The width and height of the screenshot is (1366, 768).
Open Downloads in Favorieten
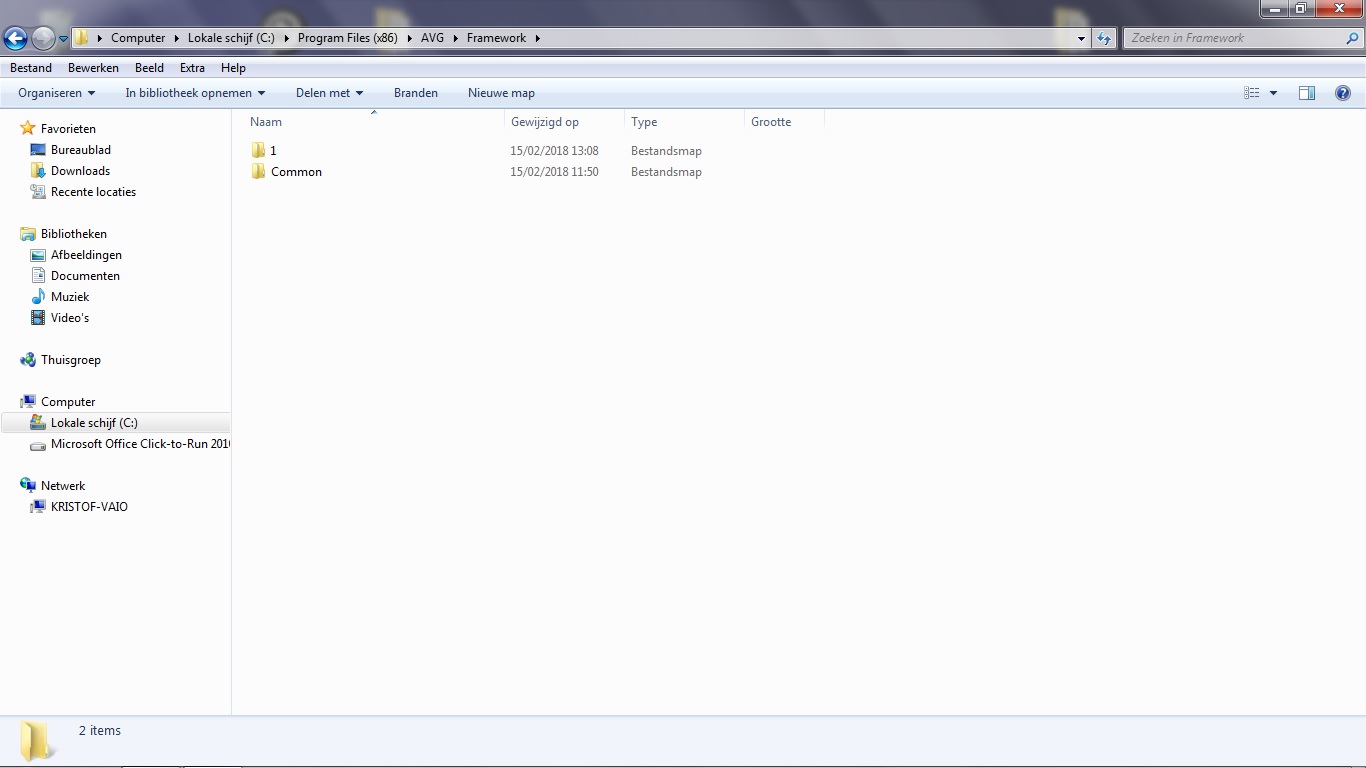(80, 171)
